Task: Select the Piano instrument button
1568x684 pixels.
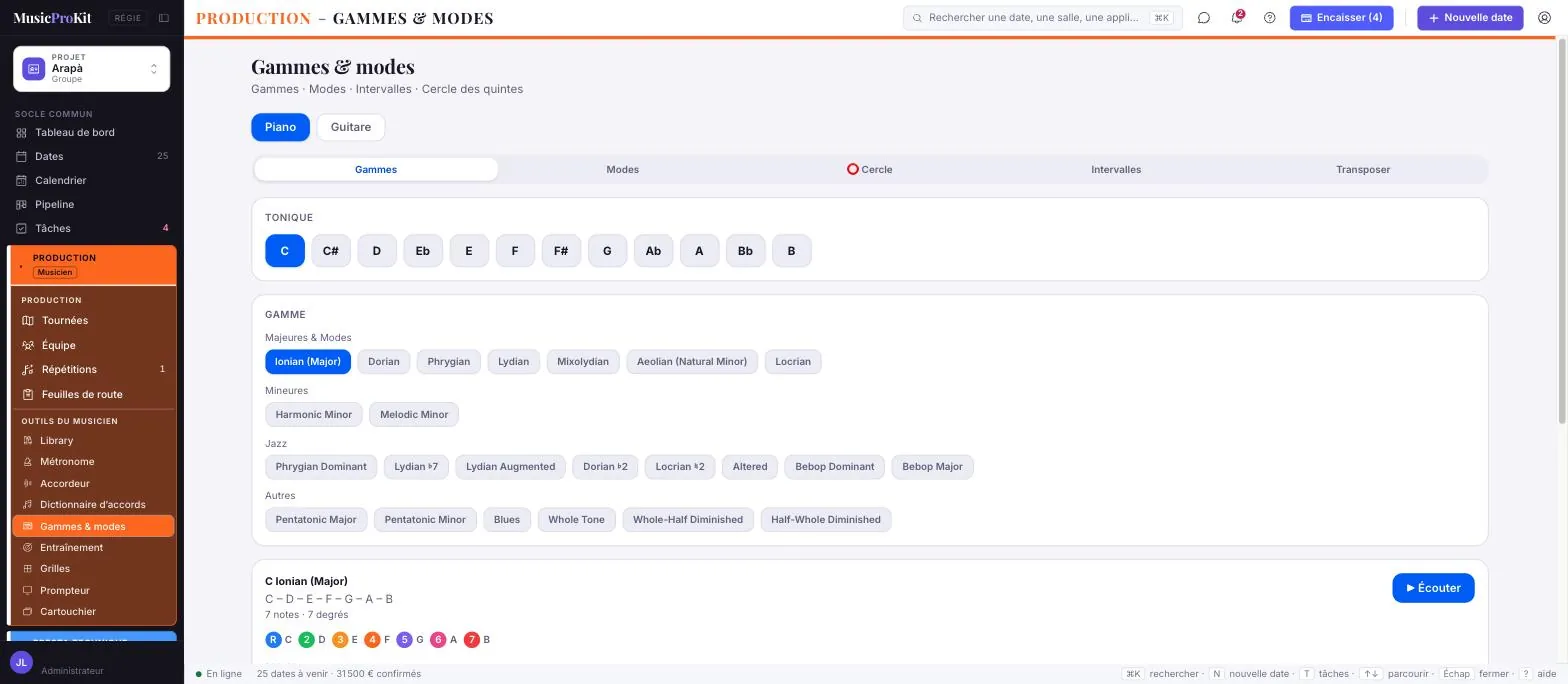Action: [x=280, y=127]
